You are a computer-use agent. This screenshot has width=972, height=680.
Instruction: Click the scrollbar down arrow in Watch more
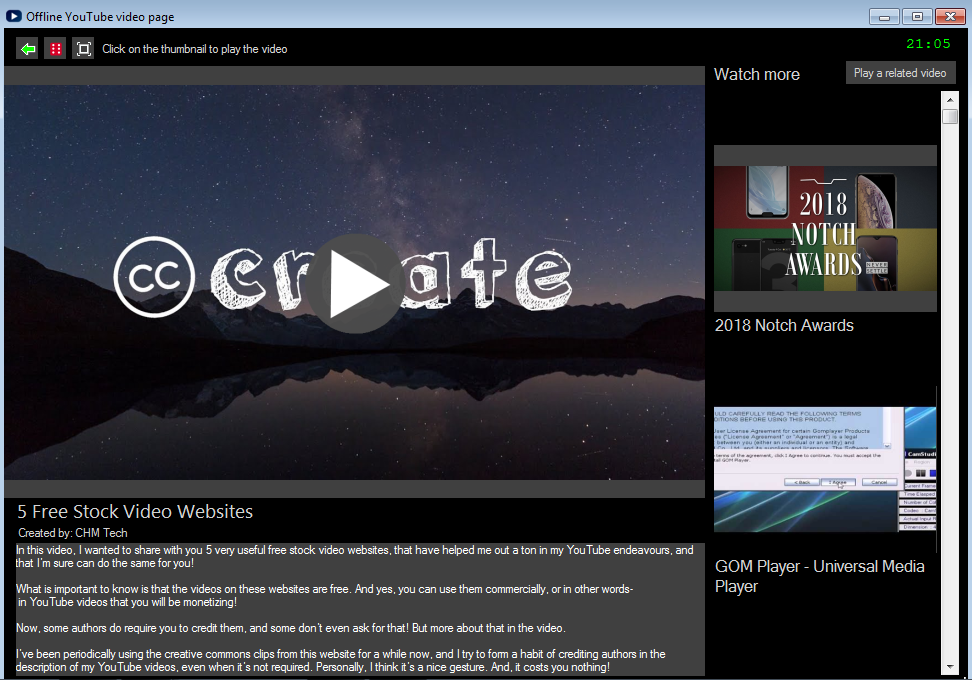pyautogui.click(x=950, y=667)
